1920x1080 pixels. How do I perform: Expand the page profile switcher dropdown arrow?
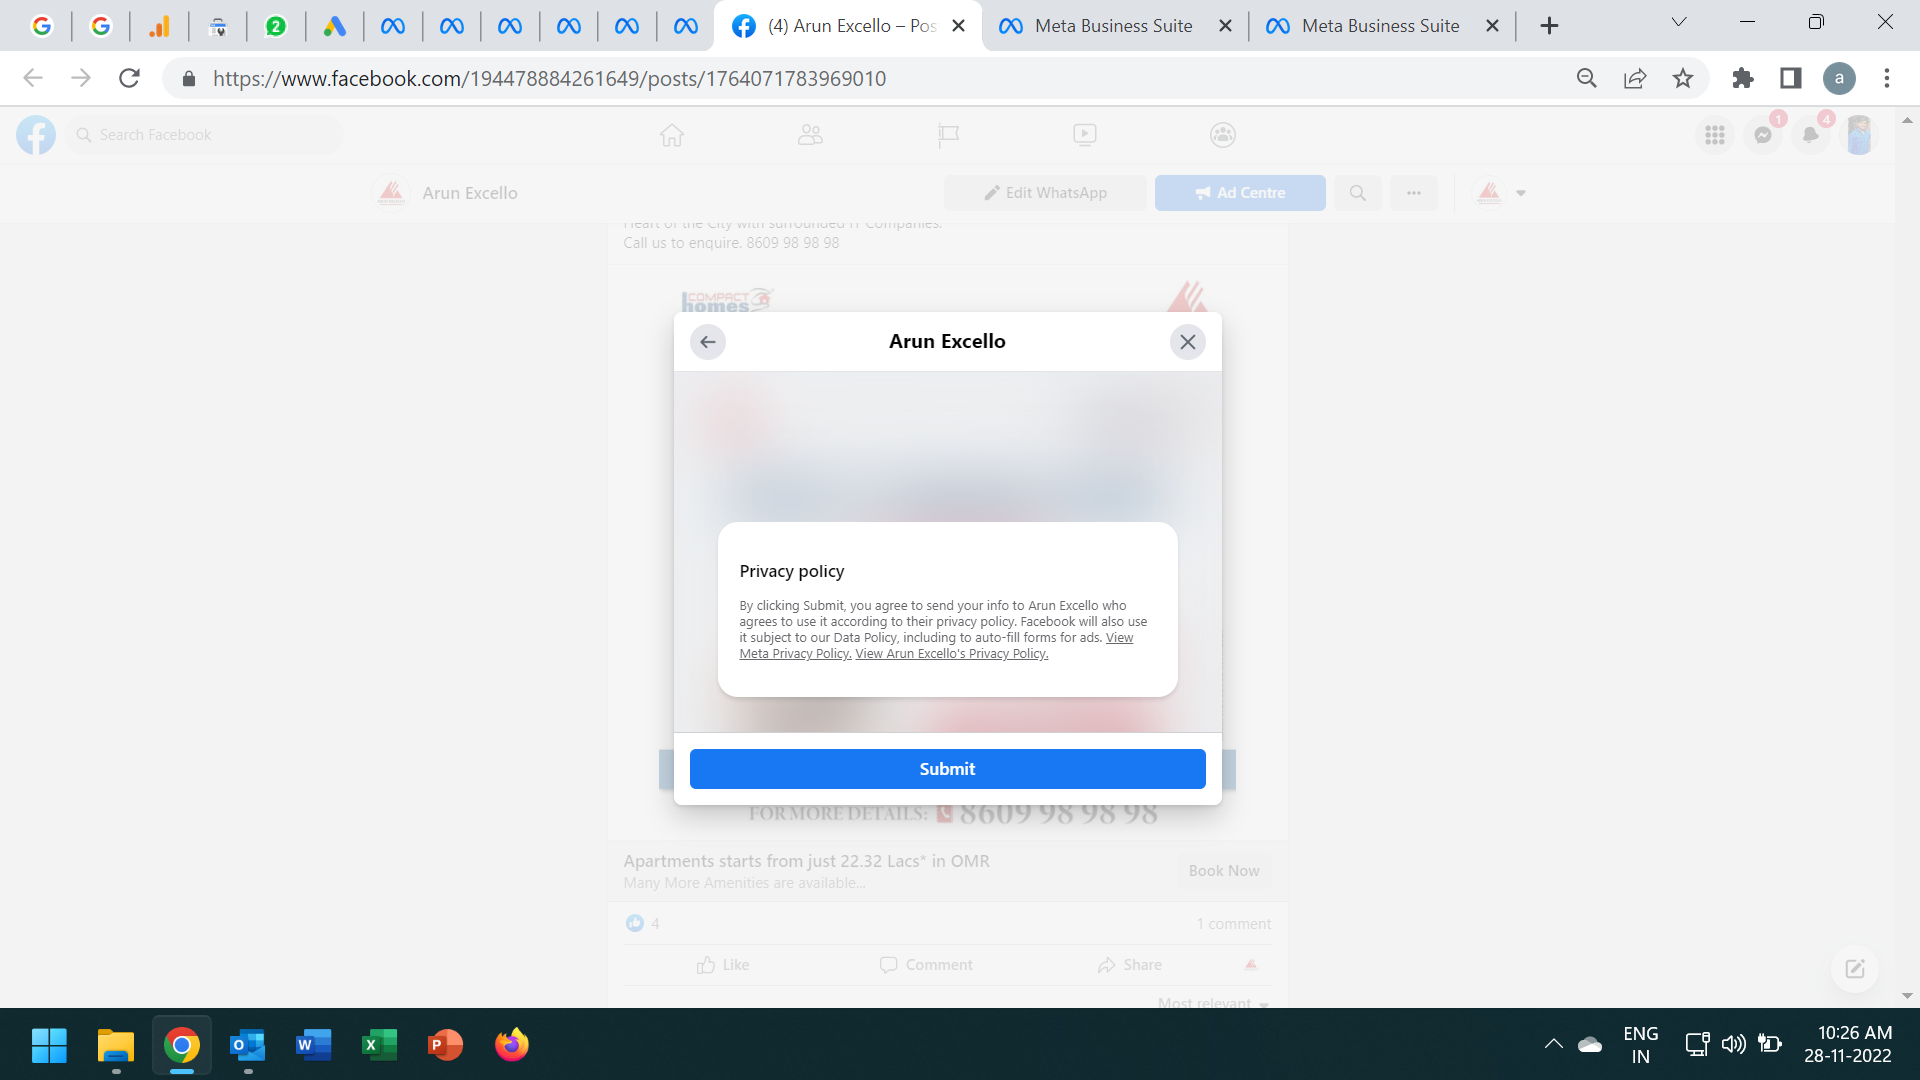click(1521, 193)
